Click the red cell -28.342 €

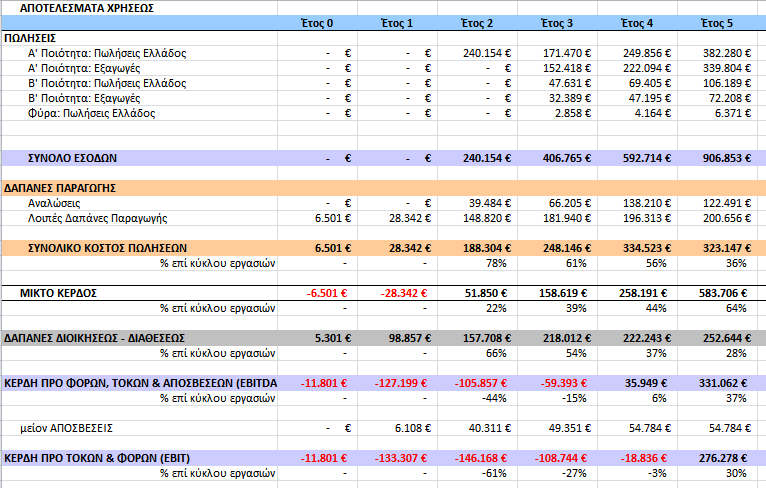tap(404, 293)
